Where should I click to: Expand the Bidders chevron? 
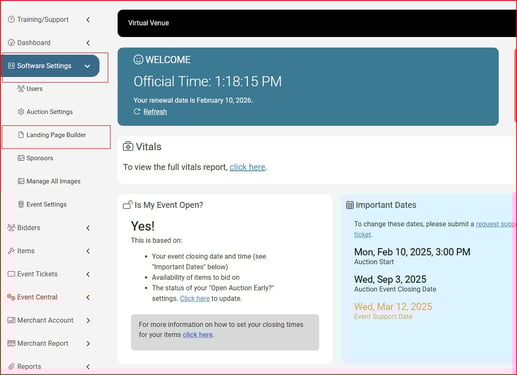[x=88, y=228]
